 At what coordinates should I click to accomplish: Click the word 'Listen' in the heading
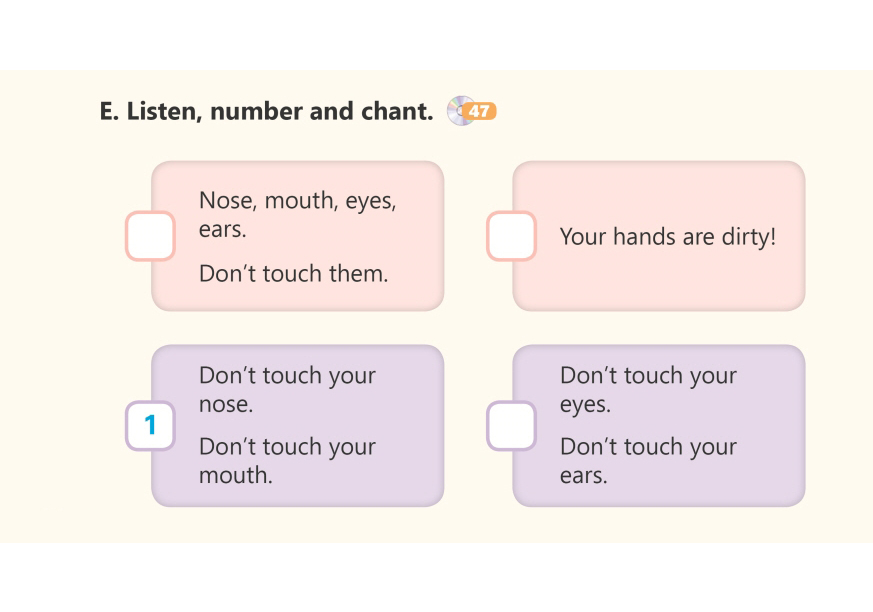[x=163, y=111]
